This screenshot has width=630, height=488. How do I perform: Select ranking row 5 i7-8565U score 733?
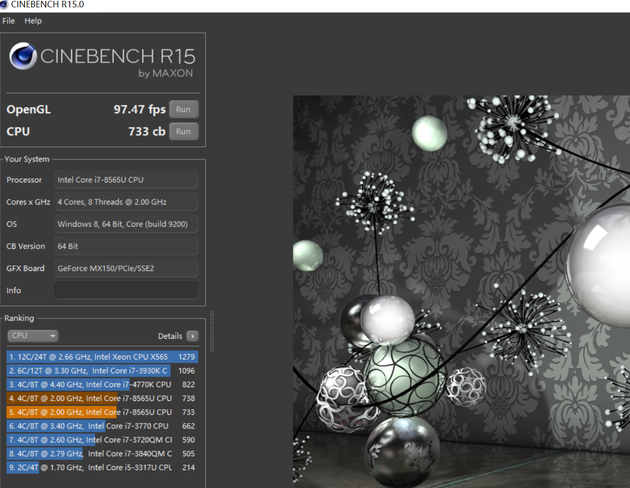point(102,412)
